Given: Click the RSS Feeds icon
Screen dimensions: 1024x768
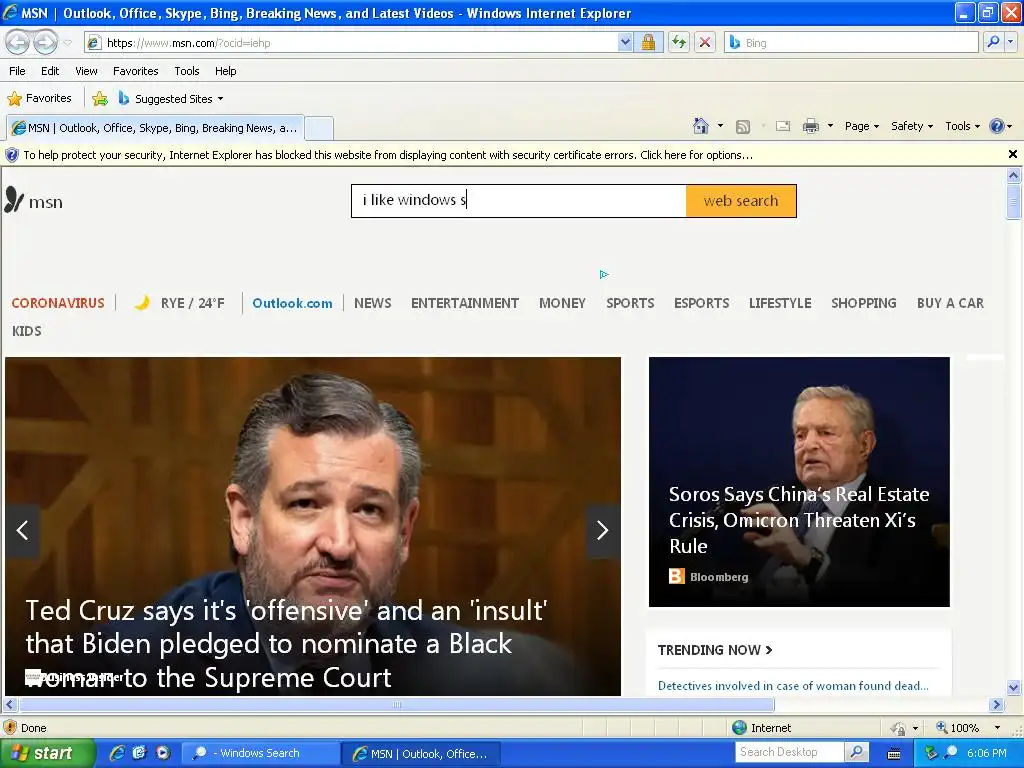Looking at the screenshot, I should coord(743,127).
